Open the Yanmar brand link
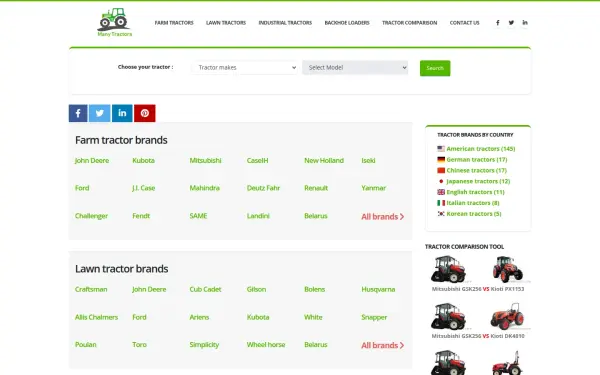 374,188
